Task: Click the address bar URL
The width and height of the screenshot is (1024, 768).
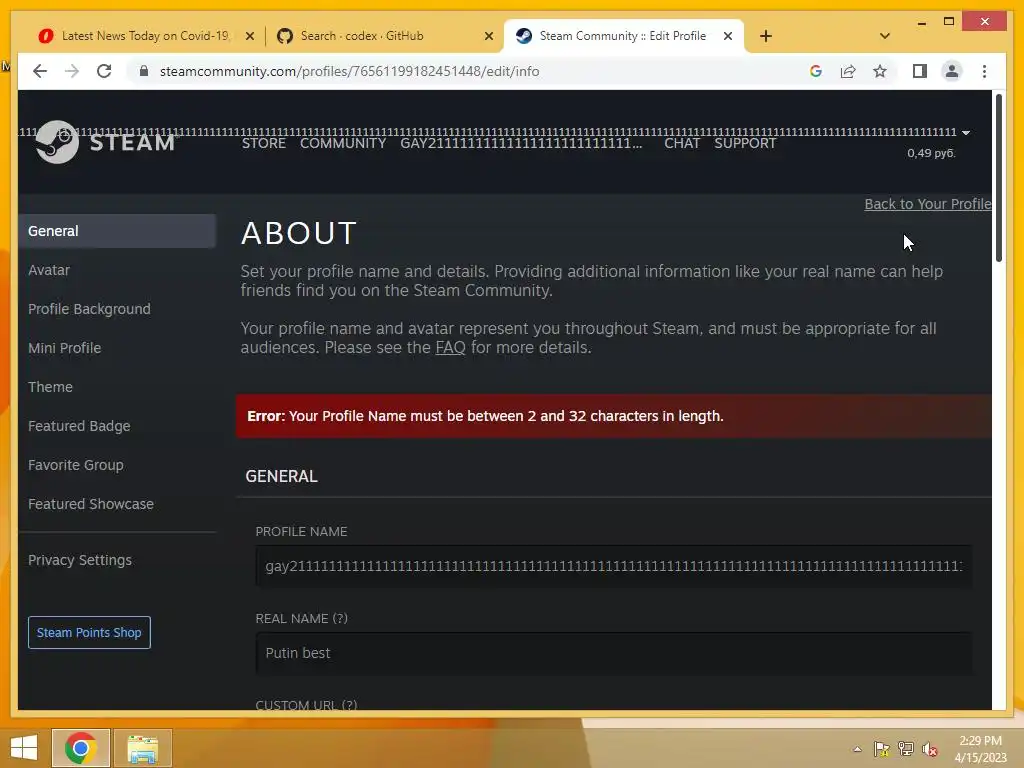Action: 349,71
